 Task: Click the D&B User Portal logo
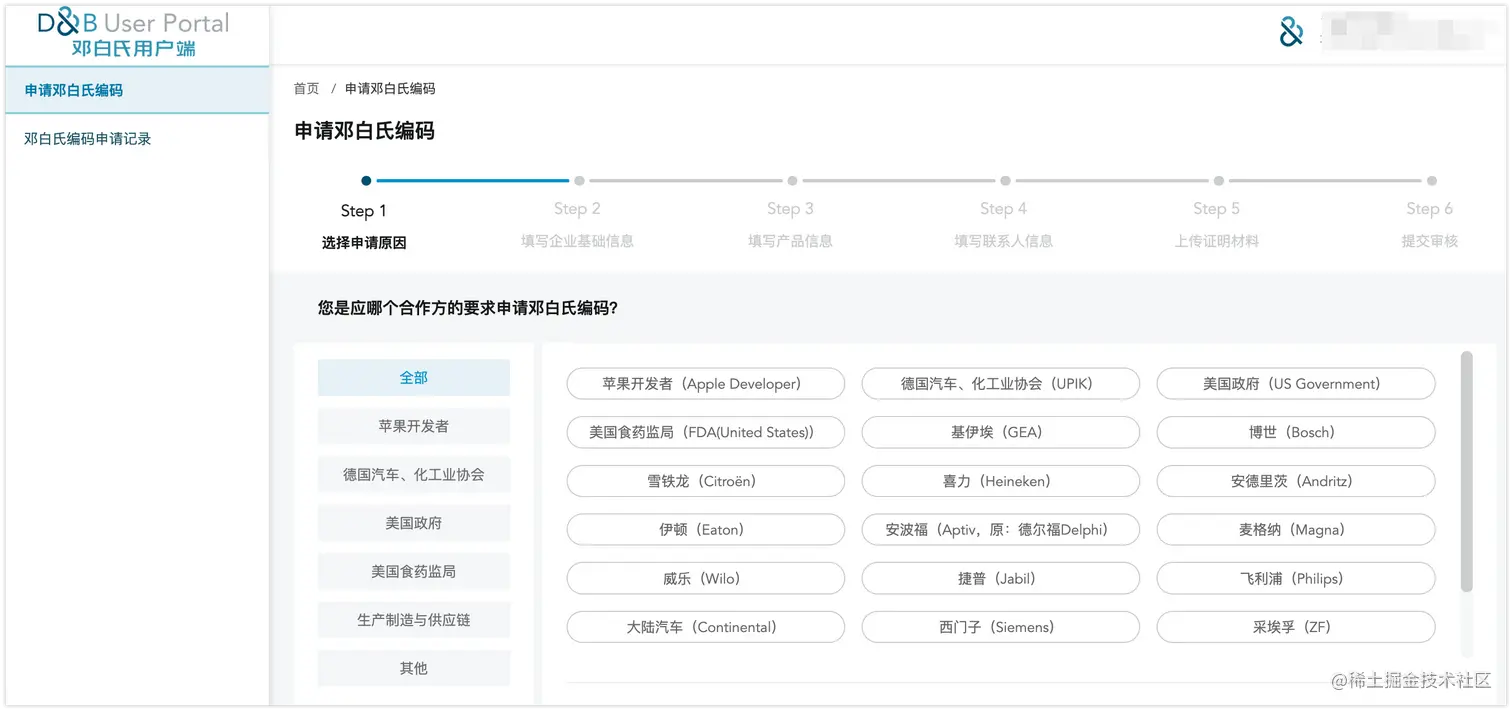[134, 34]
